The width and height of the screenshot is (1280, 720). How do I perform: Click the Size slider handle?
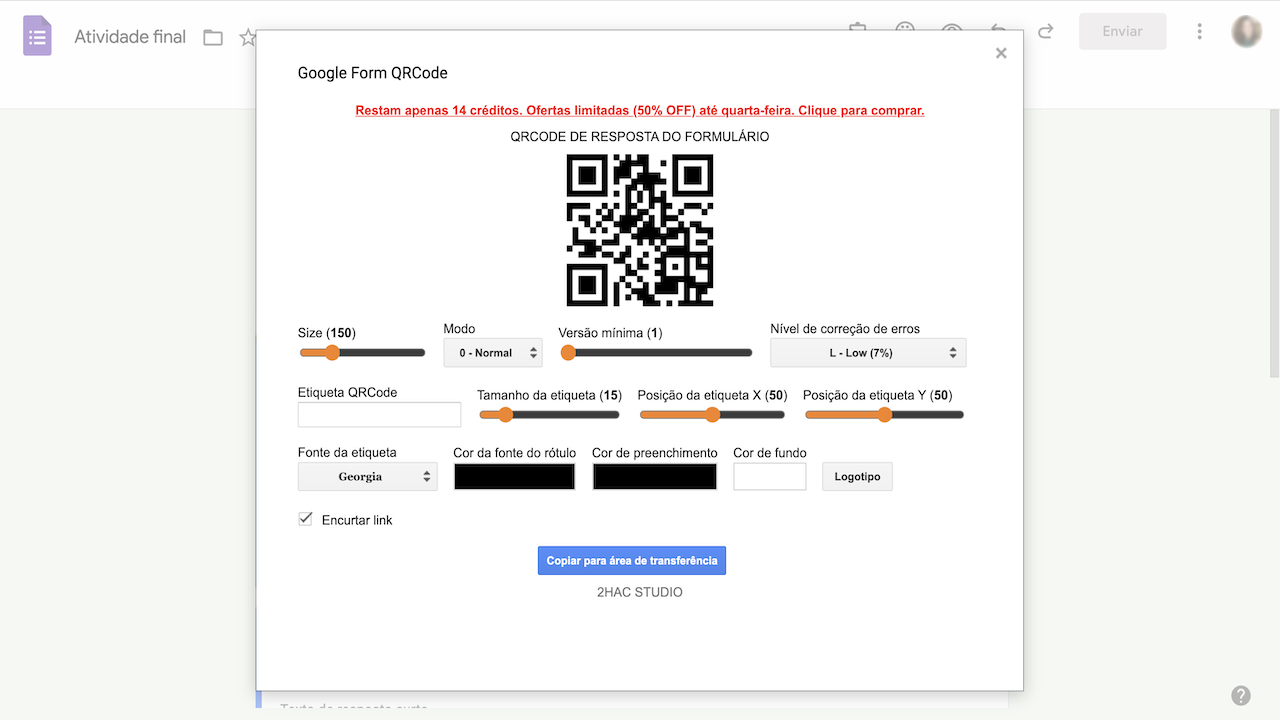coord(332,353)
